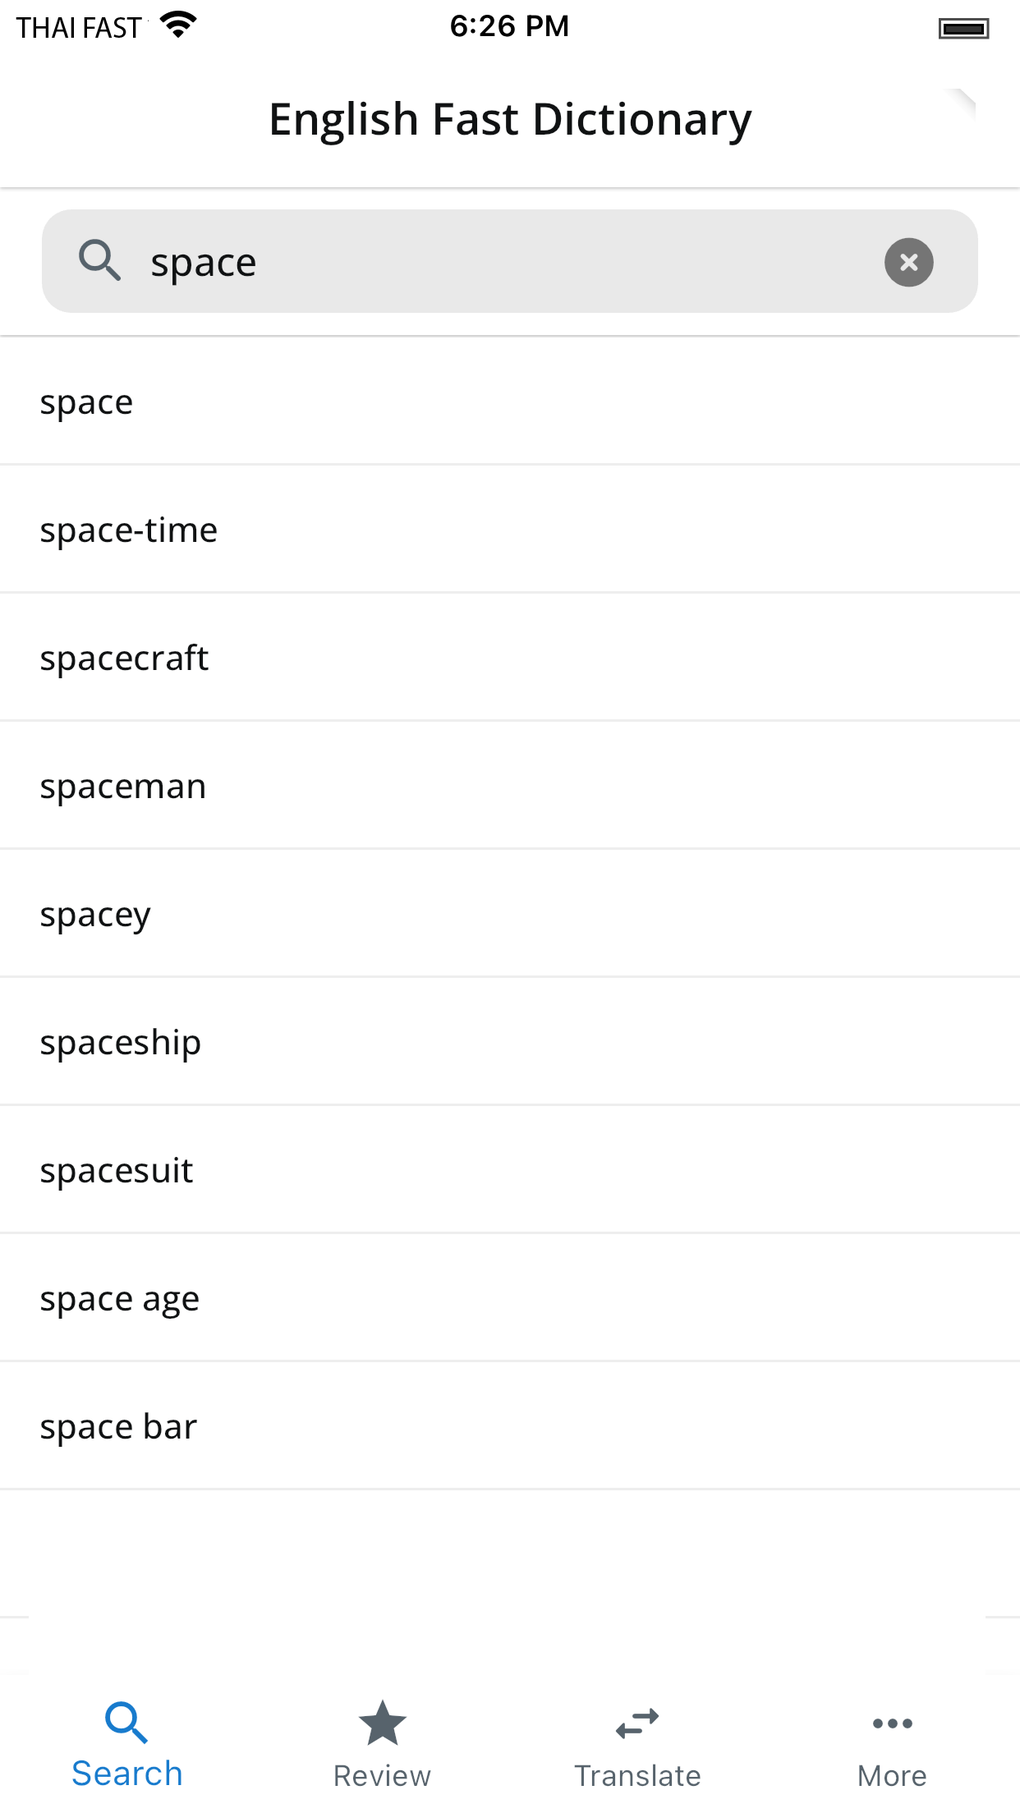The height and width of the screenshot is (1813, 1020).
Task: Open 'spacesuit' word entry
Action: click(x=116, y=1170)
